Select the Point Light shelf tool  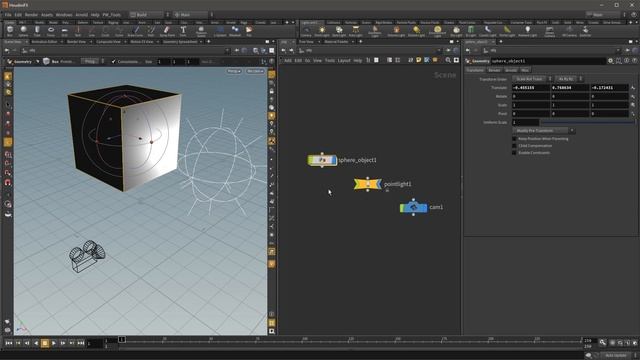322,31
